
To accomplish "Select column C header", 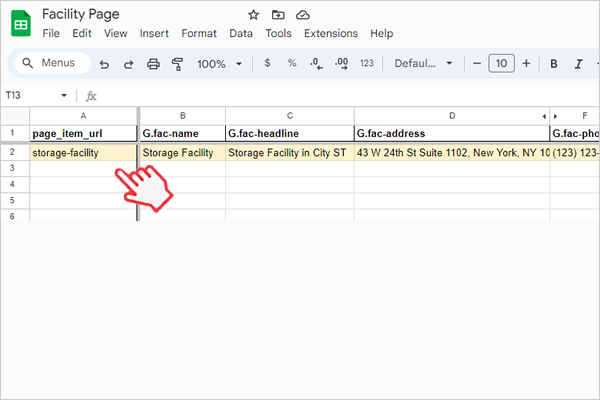I will 290,116.
